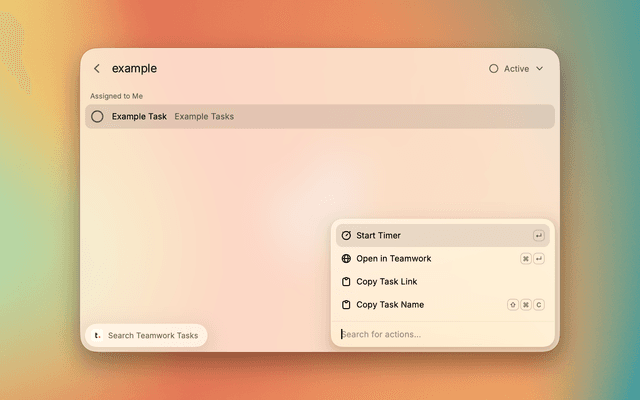The width and height of the screenshot is (640, 400).
Task: Click the shift key hint on Copy Task Name
Action: point(513,304)
